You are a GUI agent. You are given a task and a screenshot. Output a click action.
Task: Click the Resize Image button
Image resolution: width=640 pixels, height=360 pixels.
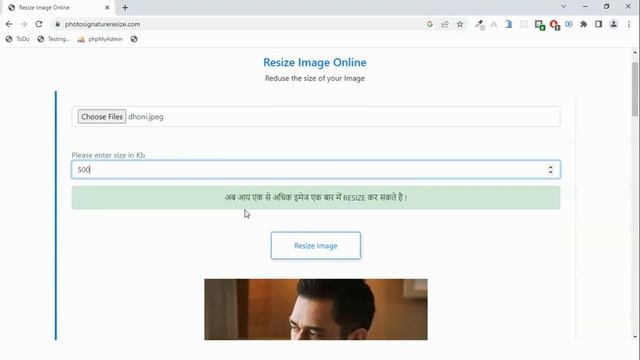click(x=316, y=246)
